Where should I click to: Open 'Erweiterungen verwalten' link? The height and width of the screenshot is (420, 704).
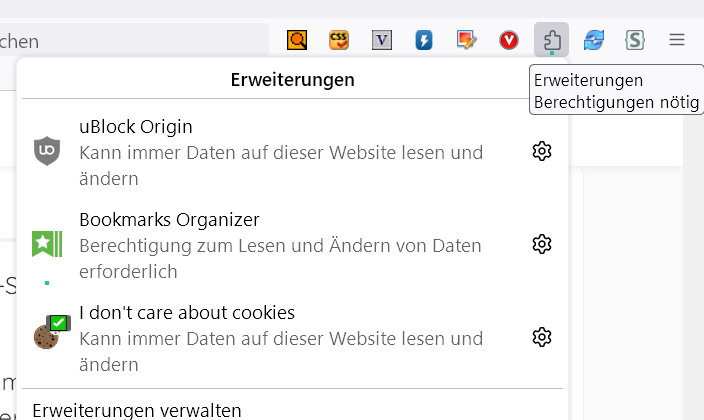coord(137,410)
